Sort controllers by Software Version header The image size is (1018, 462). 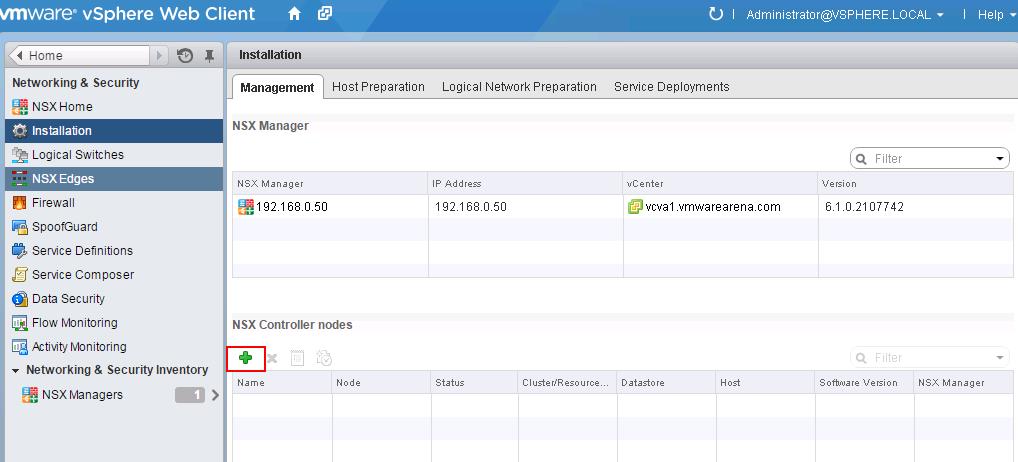click(864, 383)
